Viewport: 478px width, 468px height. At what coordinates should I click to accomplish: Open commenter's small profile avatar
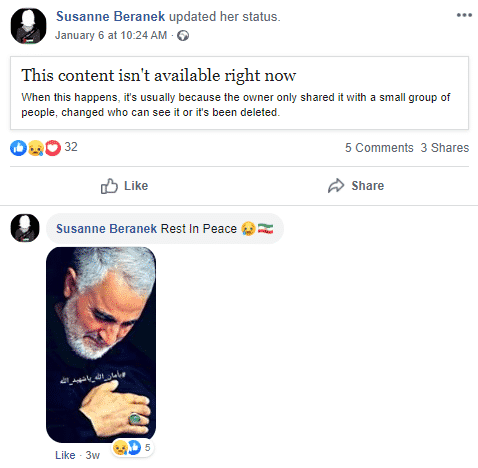point(25,228)
